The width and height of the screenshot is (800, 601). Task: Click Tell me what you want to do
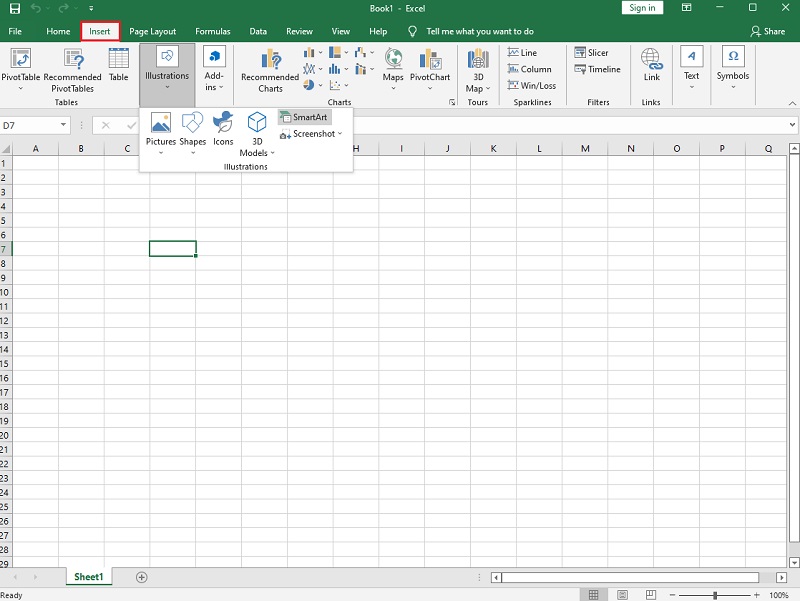480,31
